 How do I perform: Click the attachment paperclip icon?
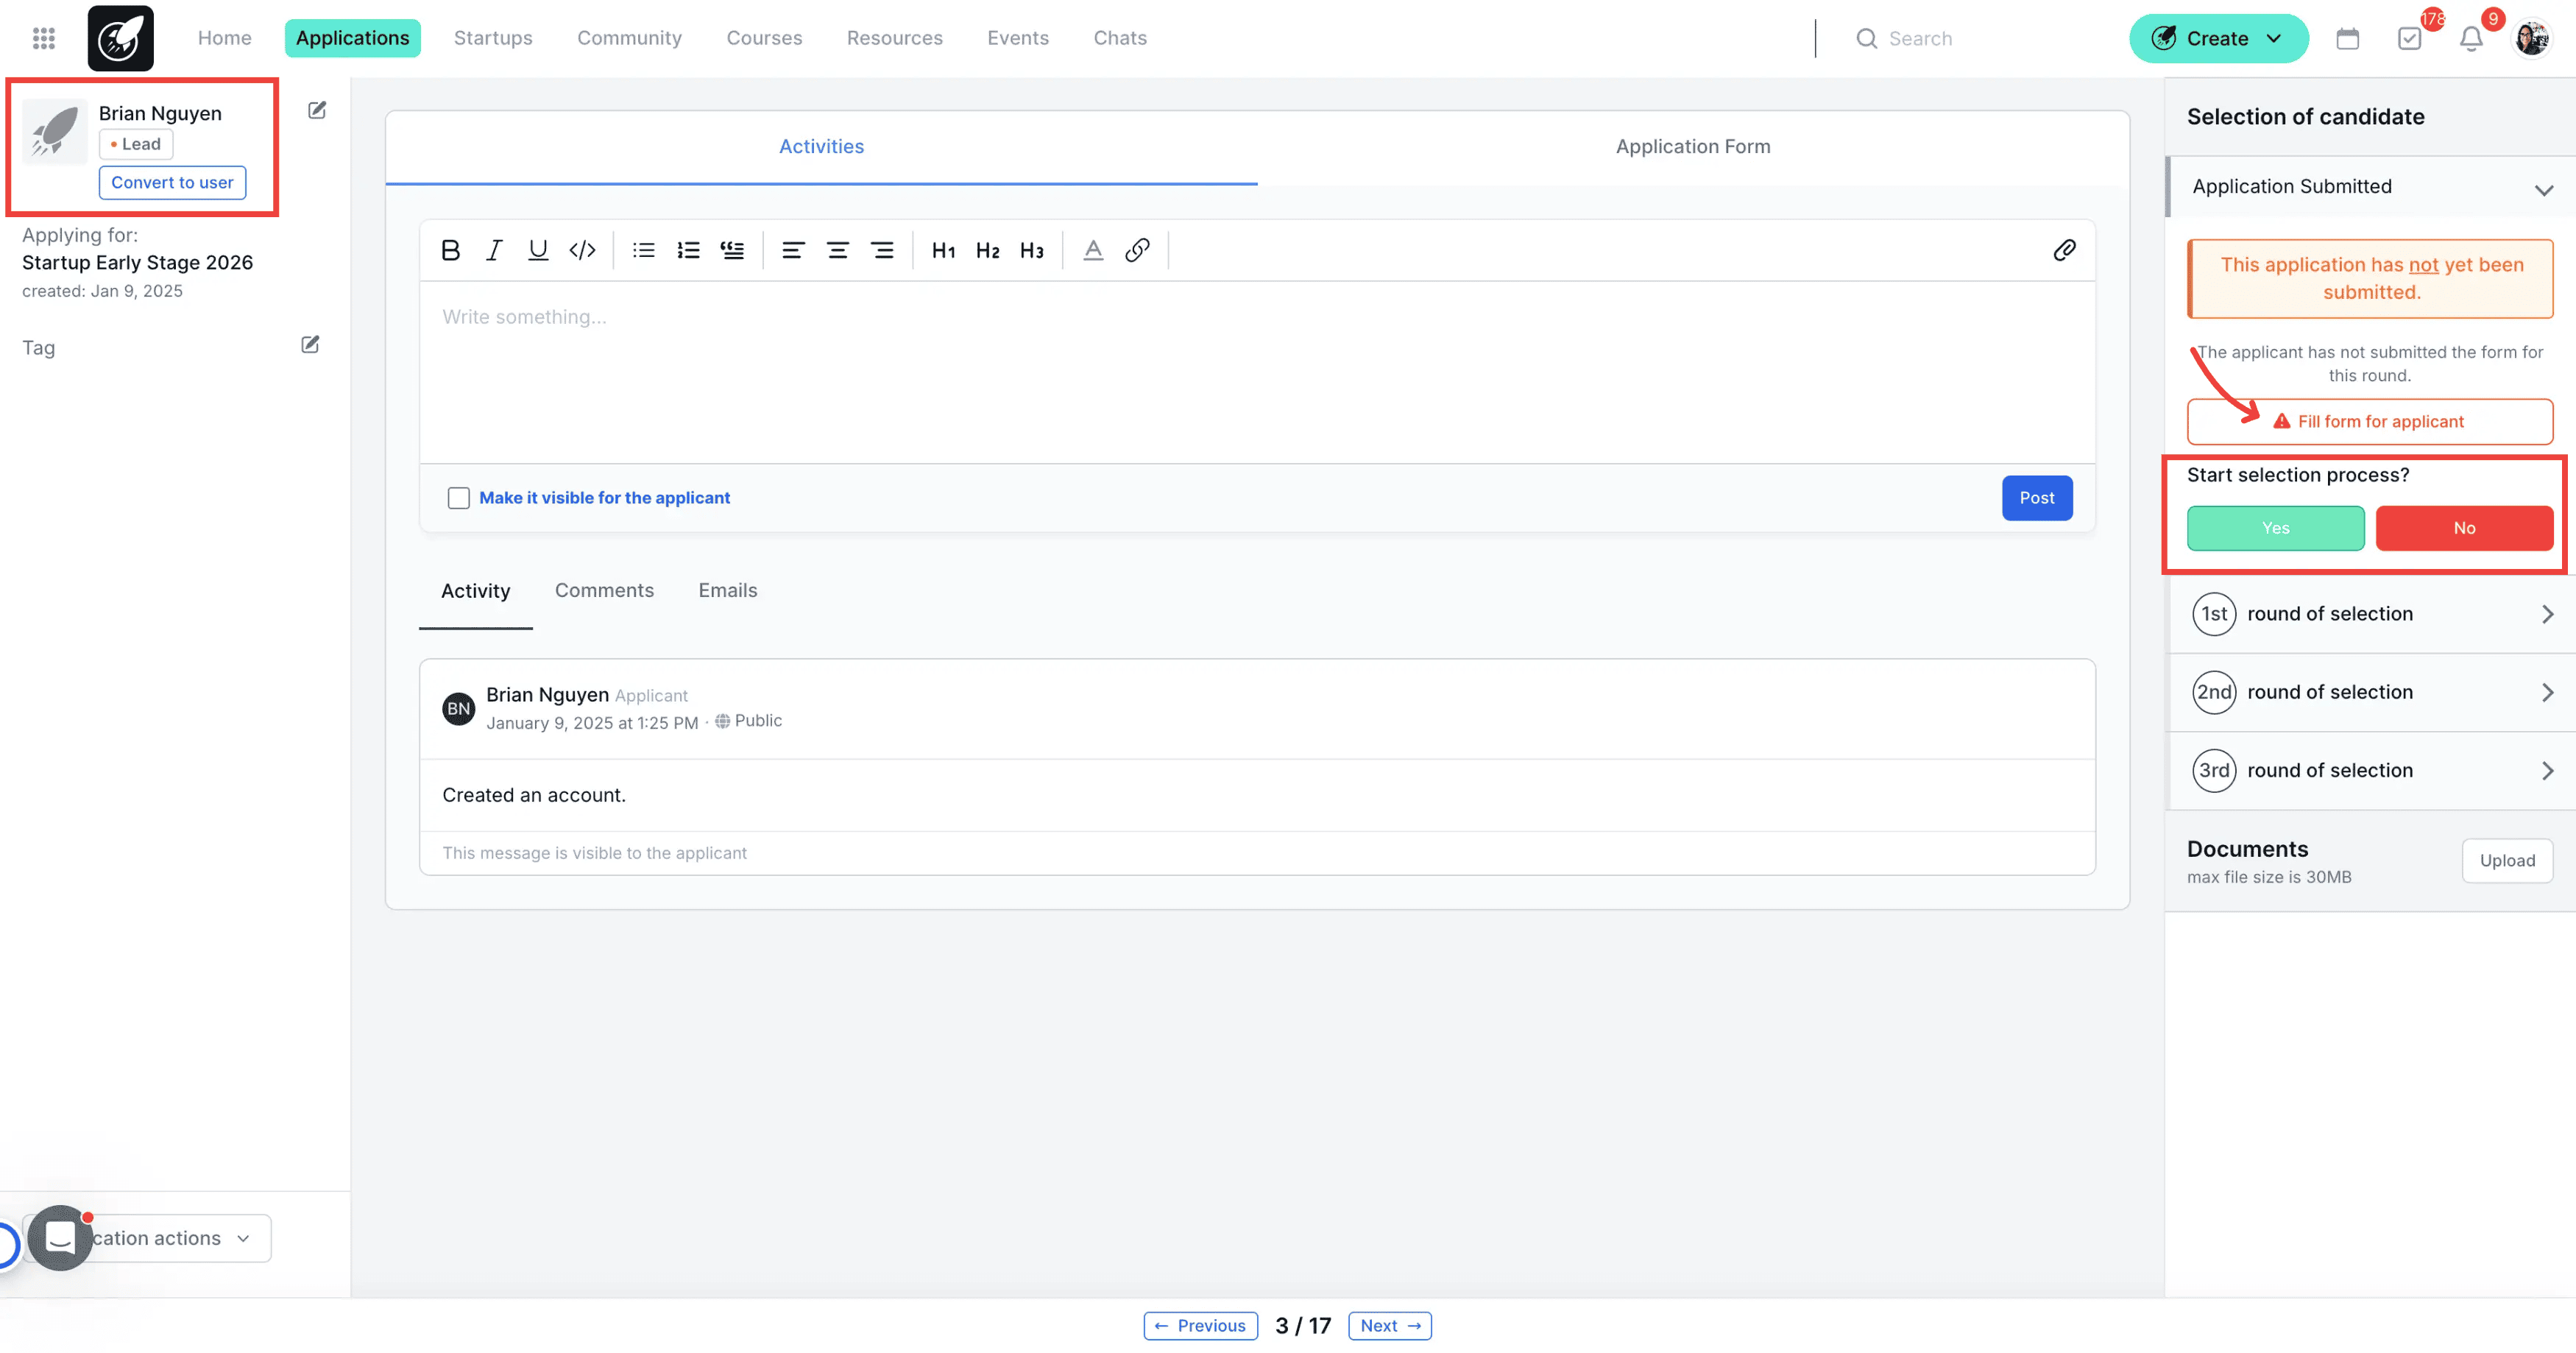(2065, 250)
